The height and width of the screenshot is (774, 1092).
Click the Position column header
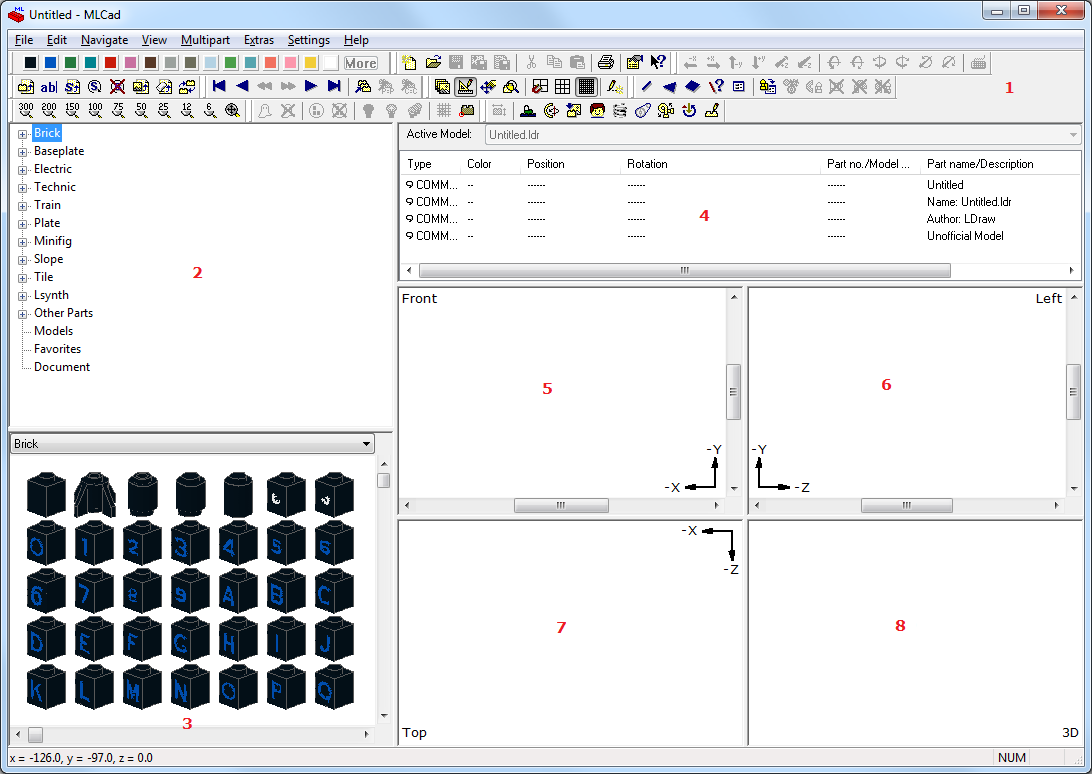point(571,164)
